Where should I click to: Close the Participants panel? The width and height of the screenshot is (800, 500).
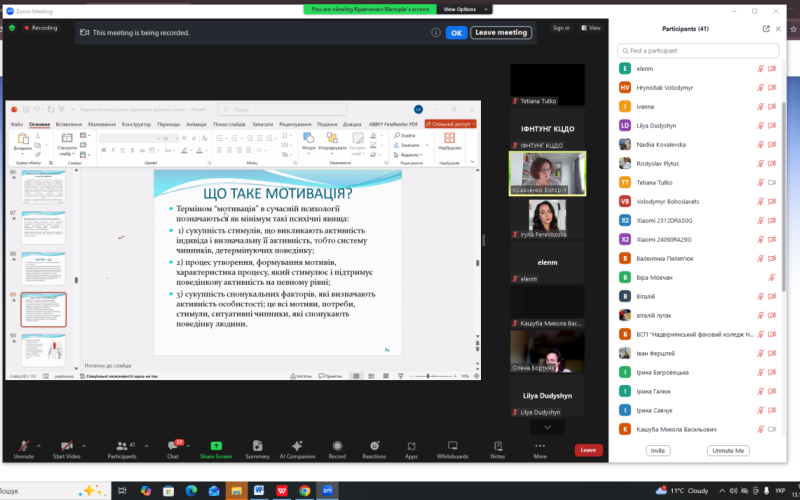click(x=778, y=29)
